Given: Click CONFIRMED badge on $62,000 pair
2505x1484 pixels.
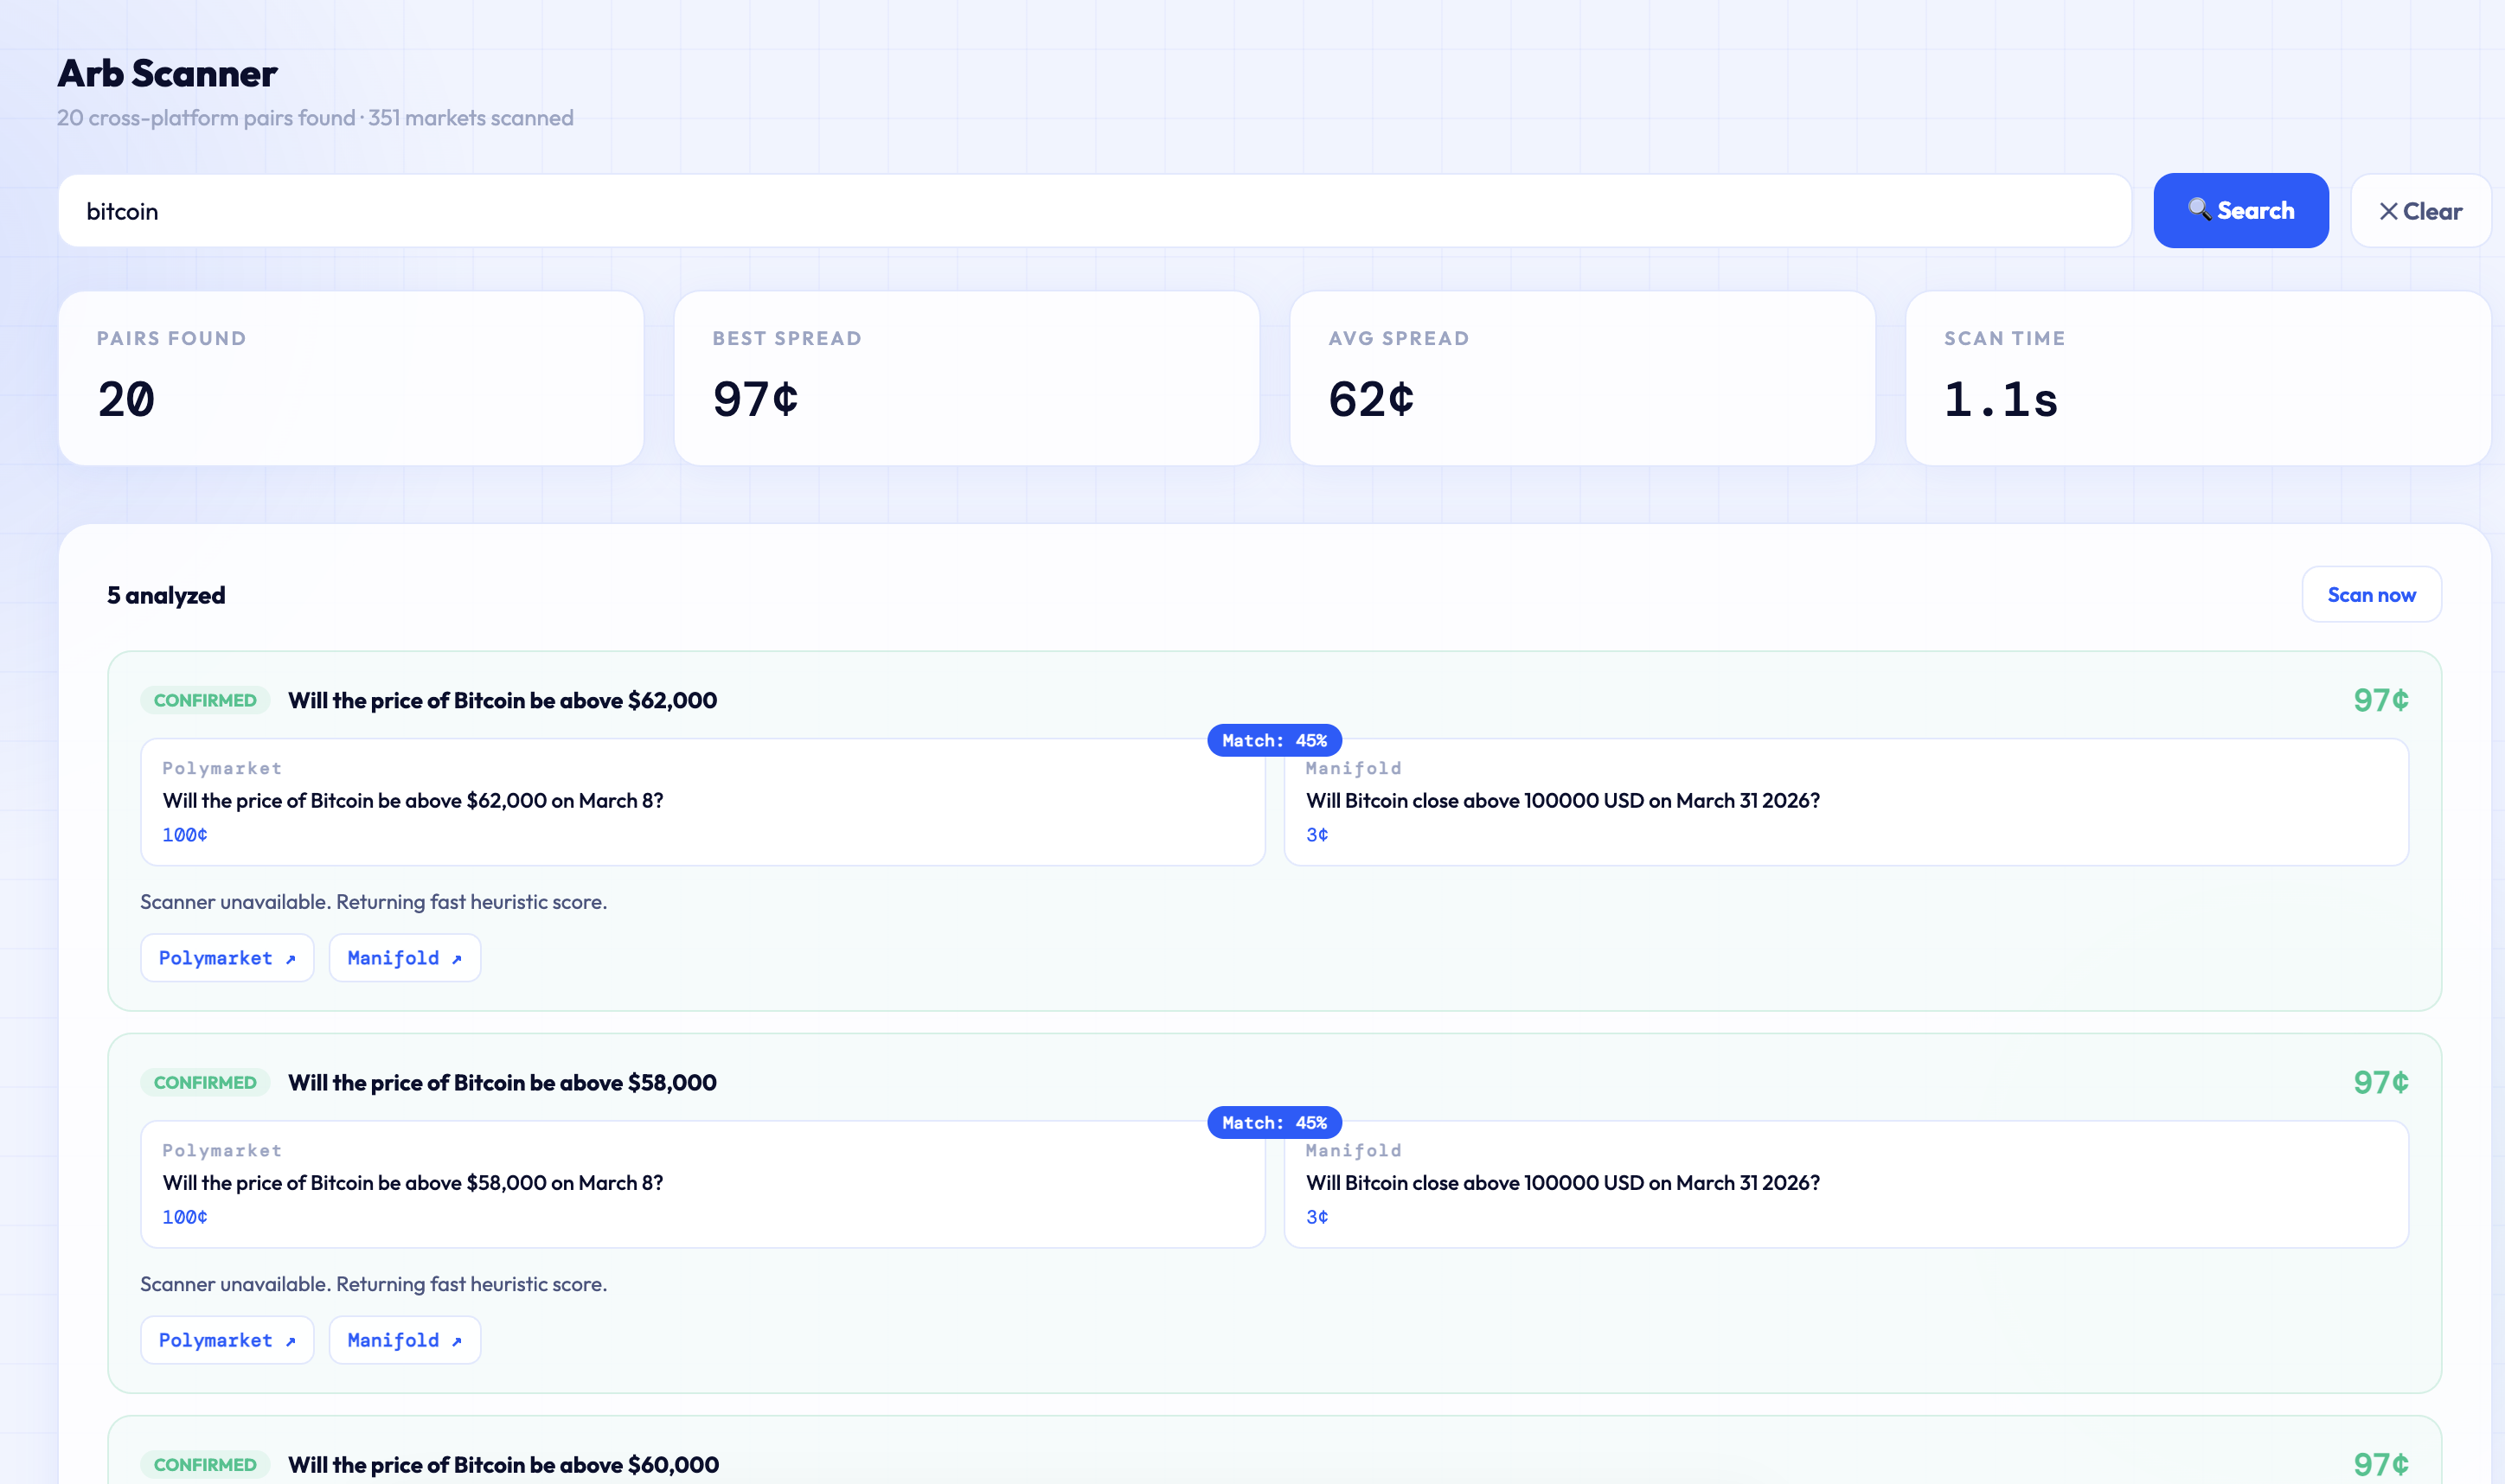Looking at the screenshot, I should coord(205,701).
